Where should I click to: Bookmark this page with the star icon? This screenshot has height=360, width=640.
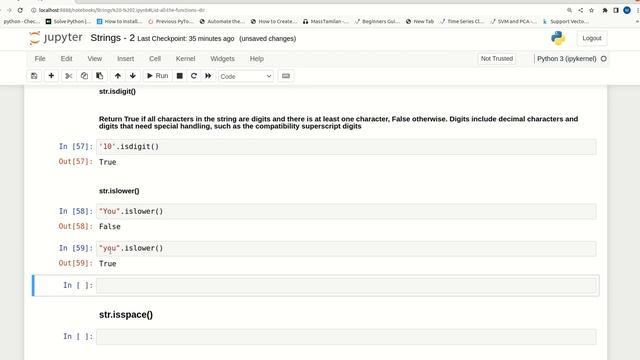click(591, 10)
